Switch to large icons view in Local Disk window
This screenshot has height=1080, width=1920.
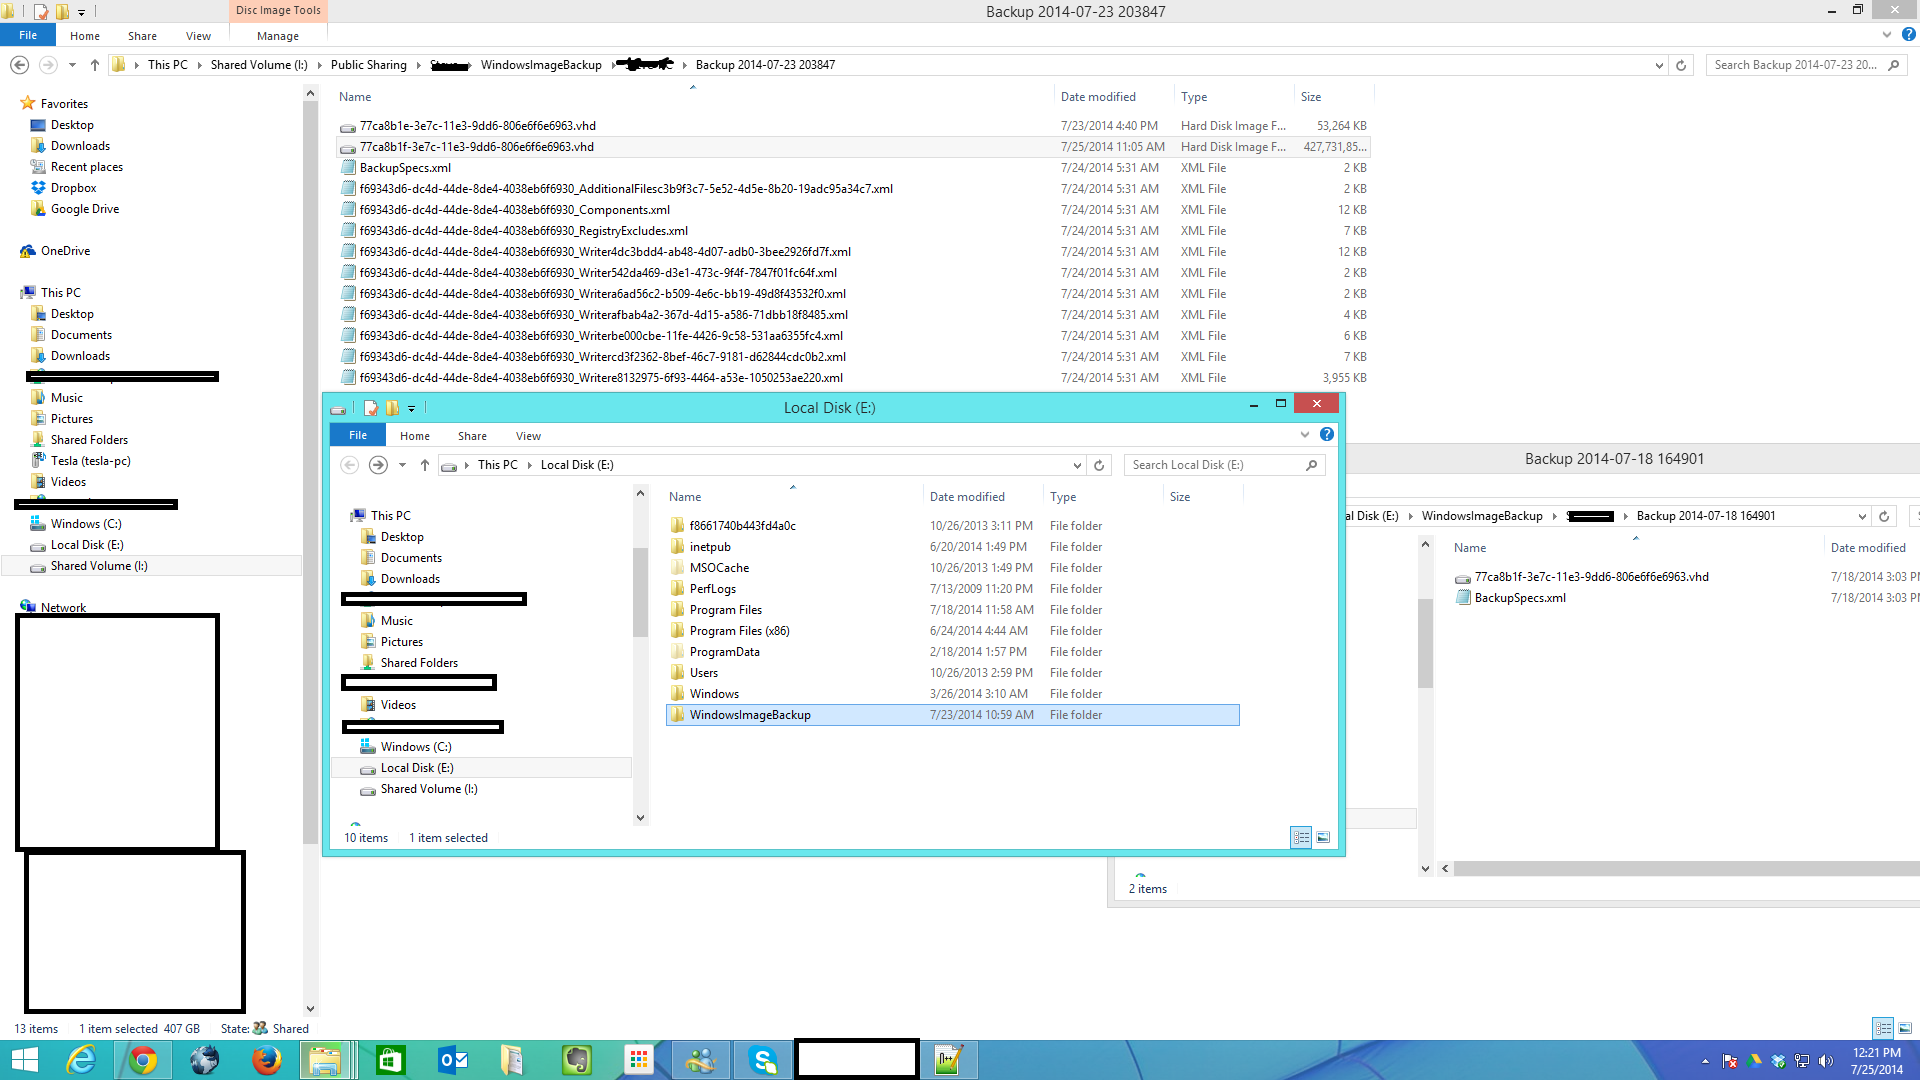click(x=1323, y=837)
